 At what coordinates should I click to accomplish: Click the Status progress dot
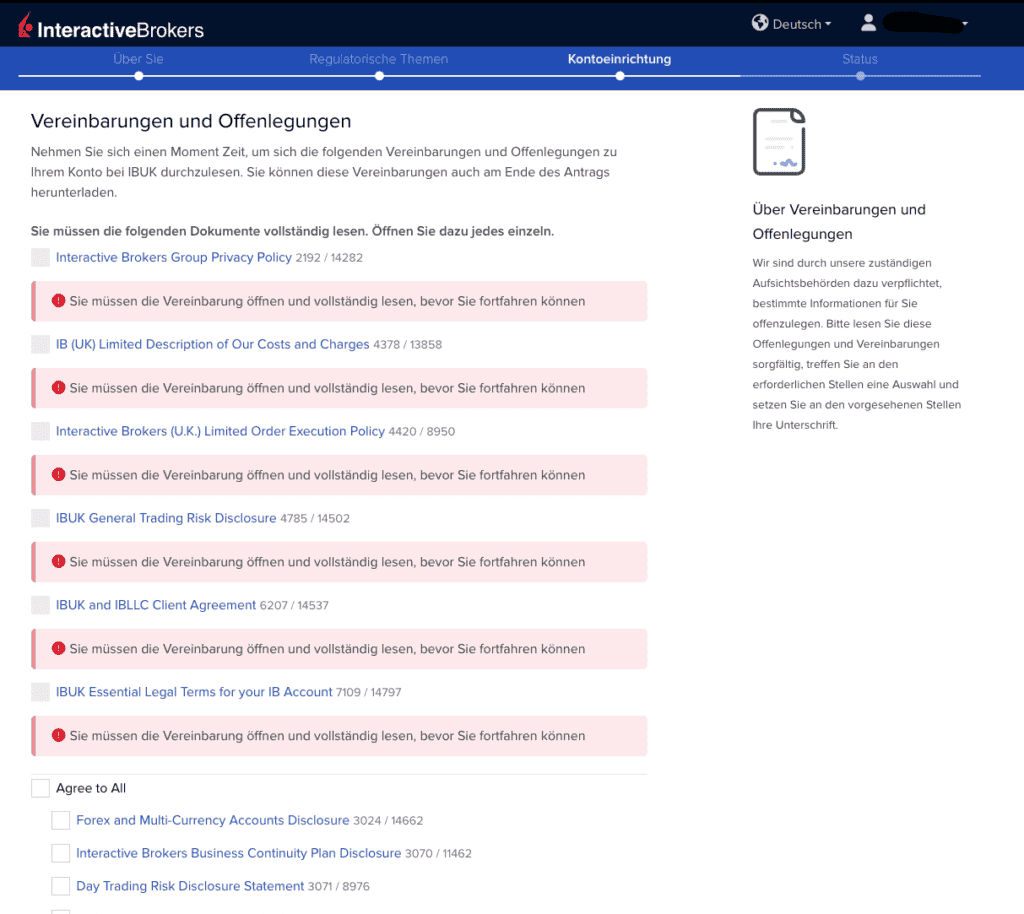[x=860, y=76]
